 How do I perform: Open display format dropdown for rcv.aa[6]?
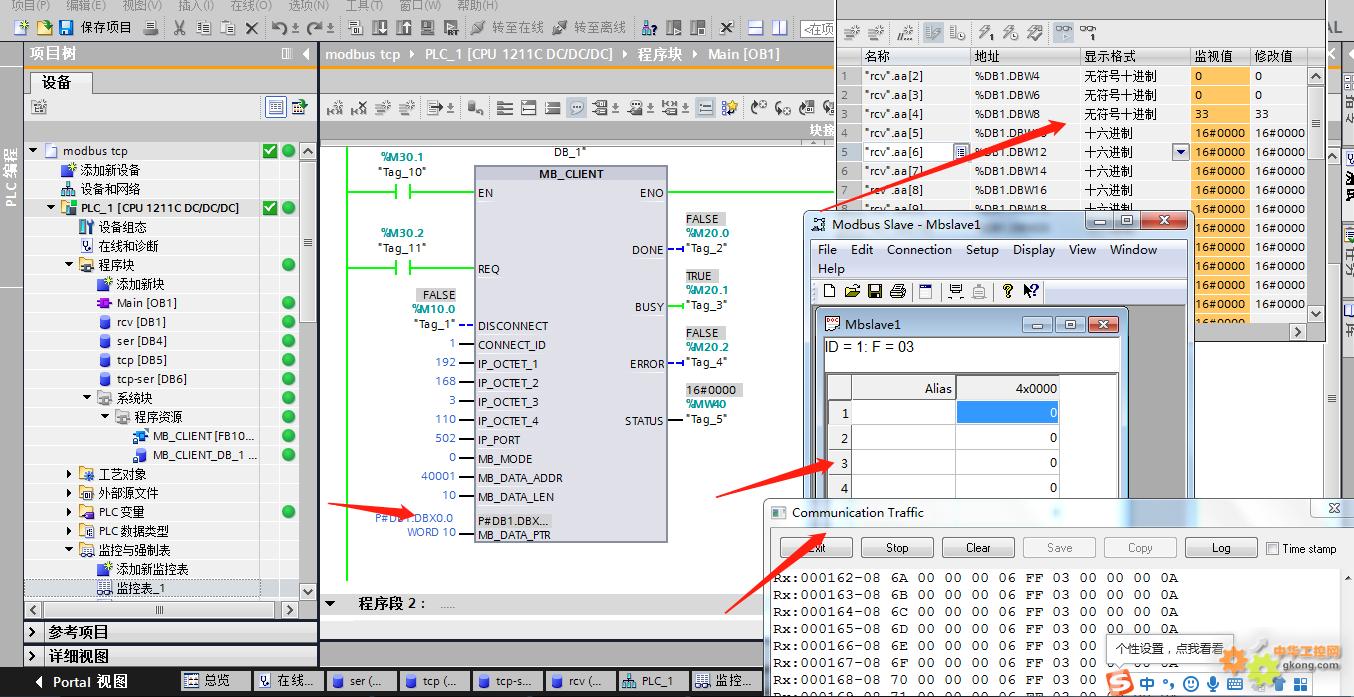pyautogui.click(x=1181, y=152)
